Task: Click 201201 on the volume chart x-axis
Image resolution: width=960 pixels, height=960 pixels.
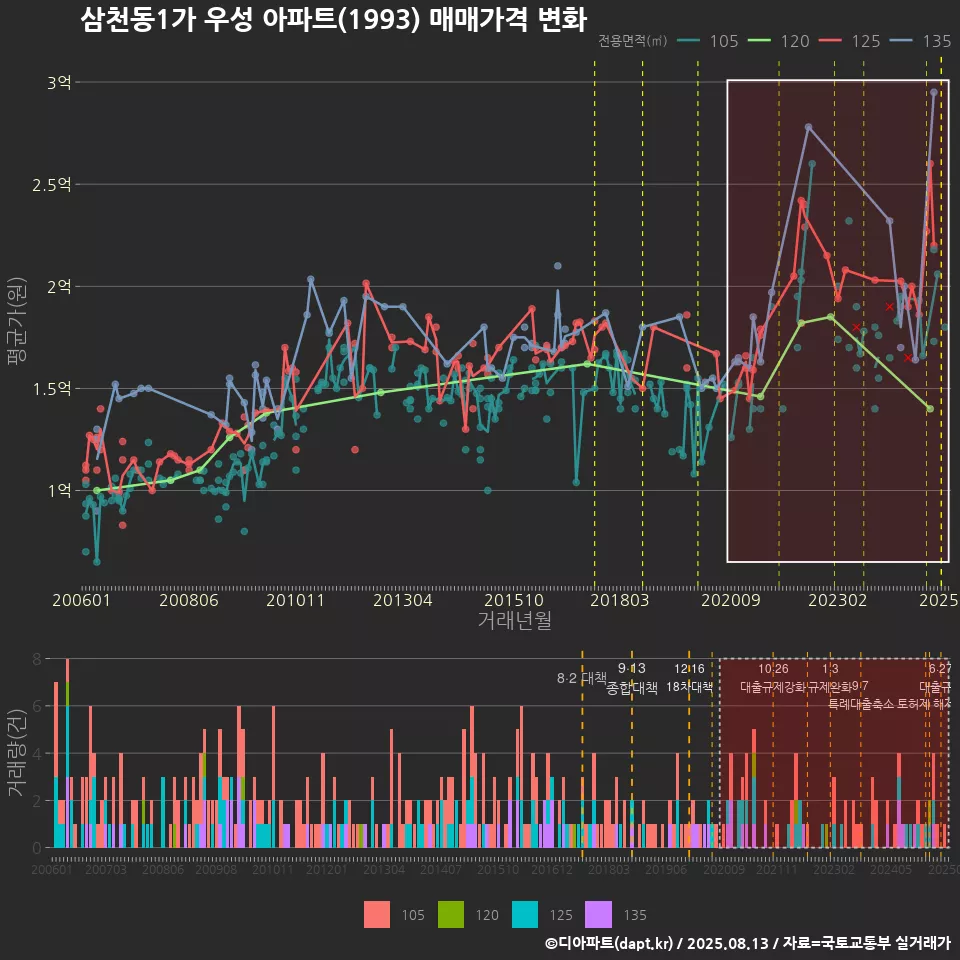Action: coord(327,869)
